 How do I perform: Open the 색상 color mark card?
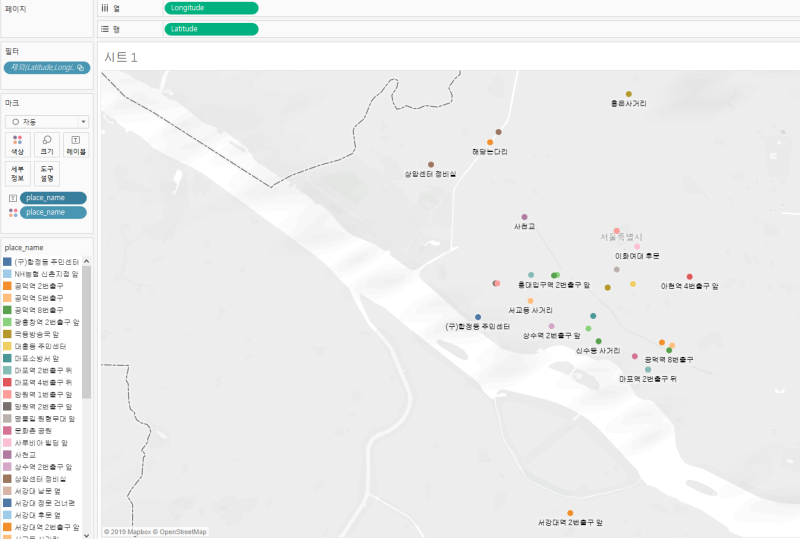(18, 145)
